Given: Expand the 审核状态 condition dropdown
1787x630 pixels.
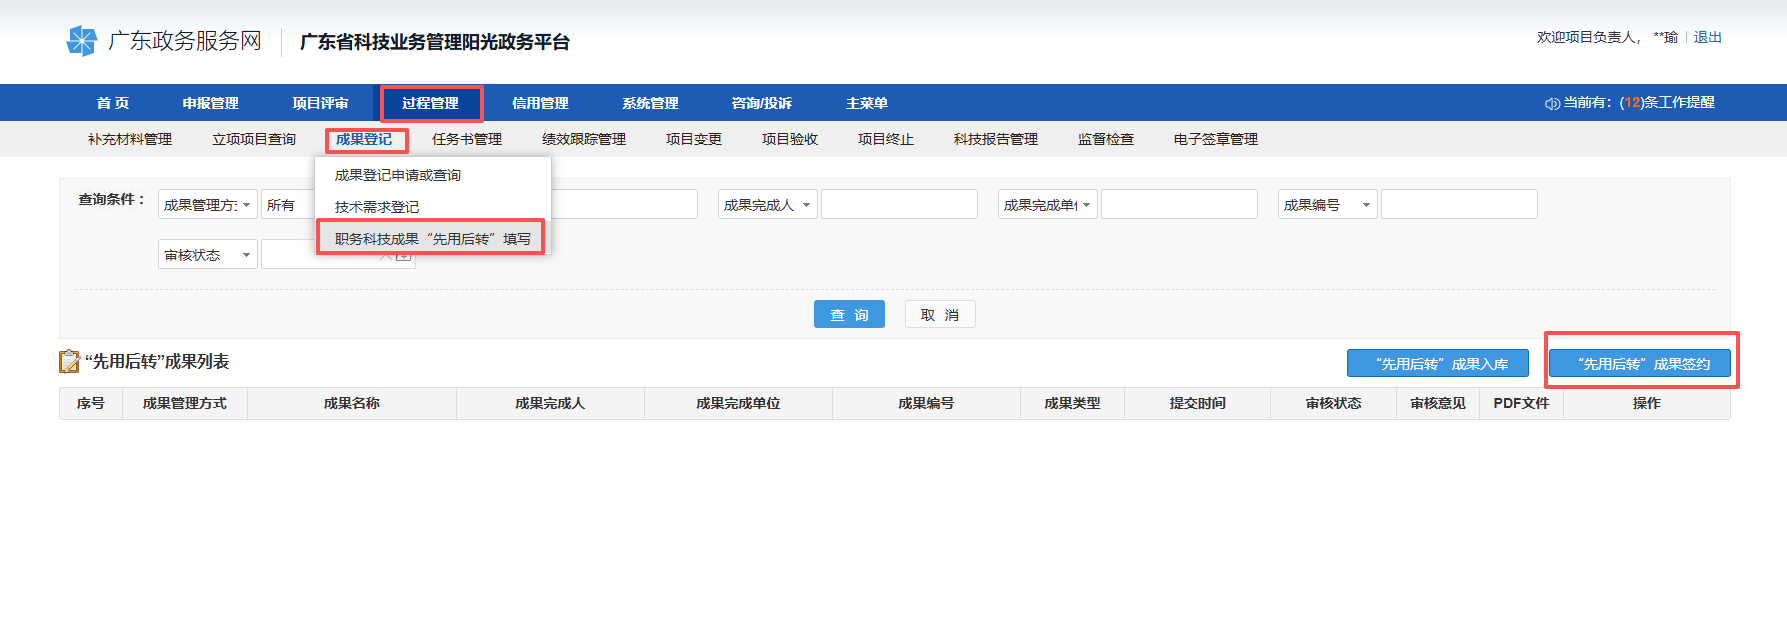Looking at the screenshot, I should tap(208, 254).
